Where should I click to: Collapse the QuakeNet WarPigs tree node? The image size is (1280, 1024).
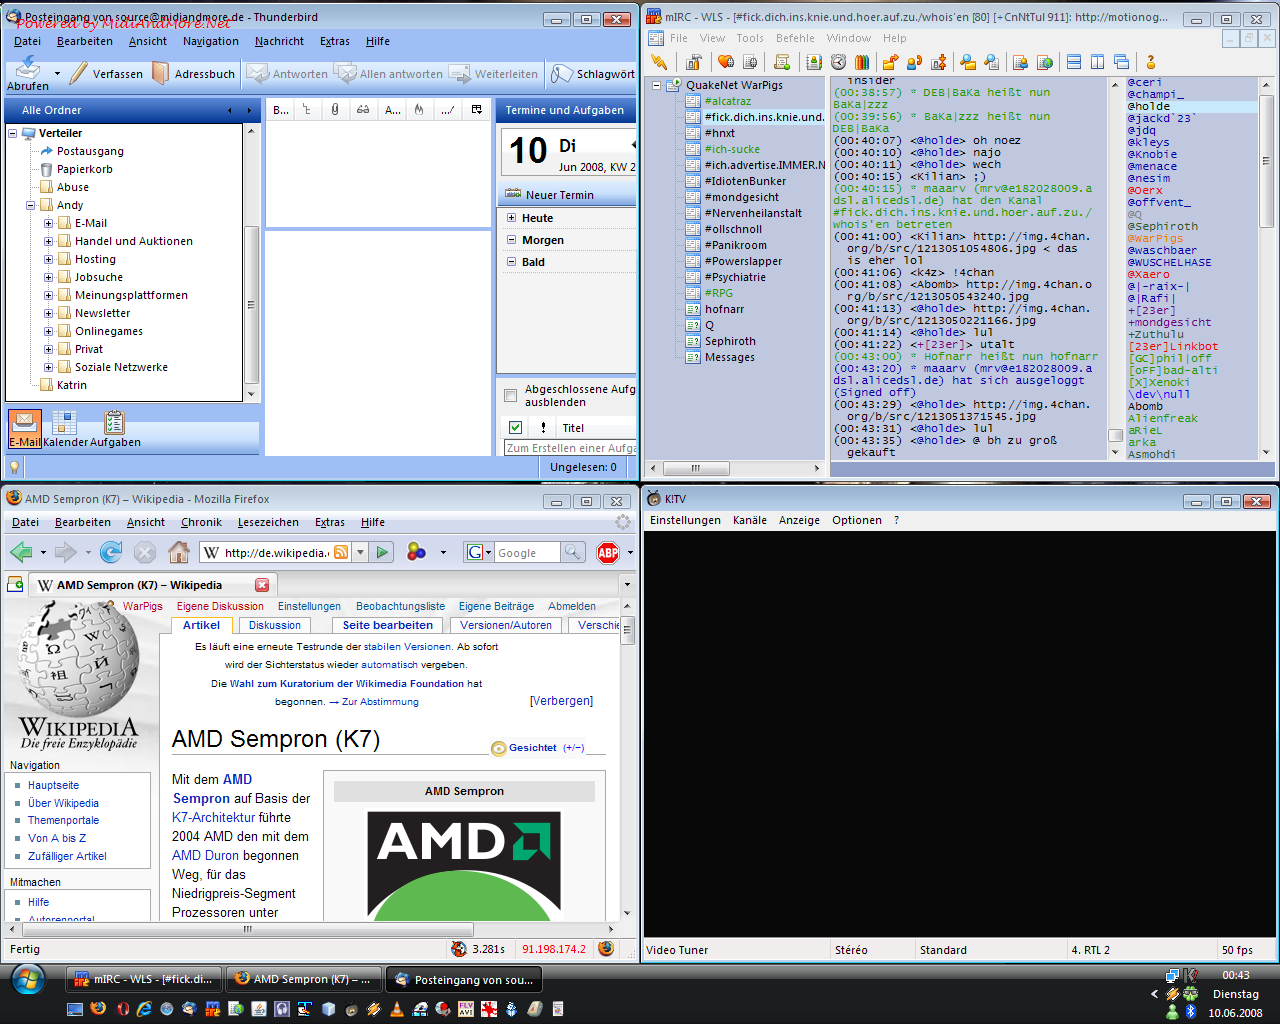pyautogui.click(x=657, y=86)
